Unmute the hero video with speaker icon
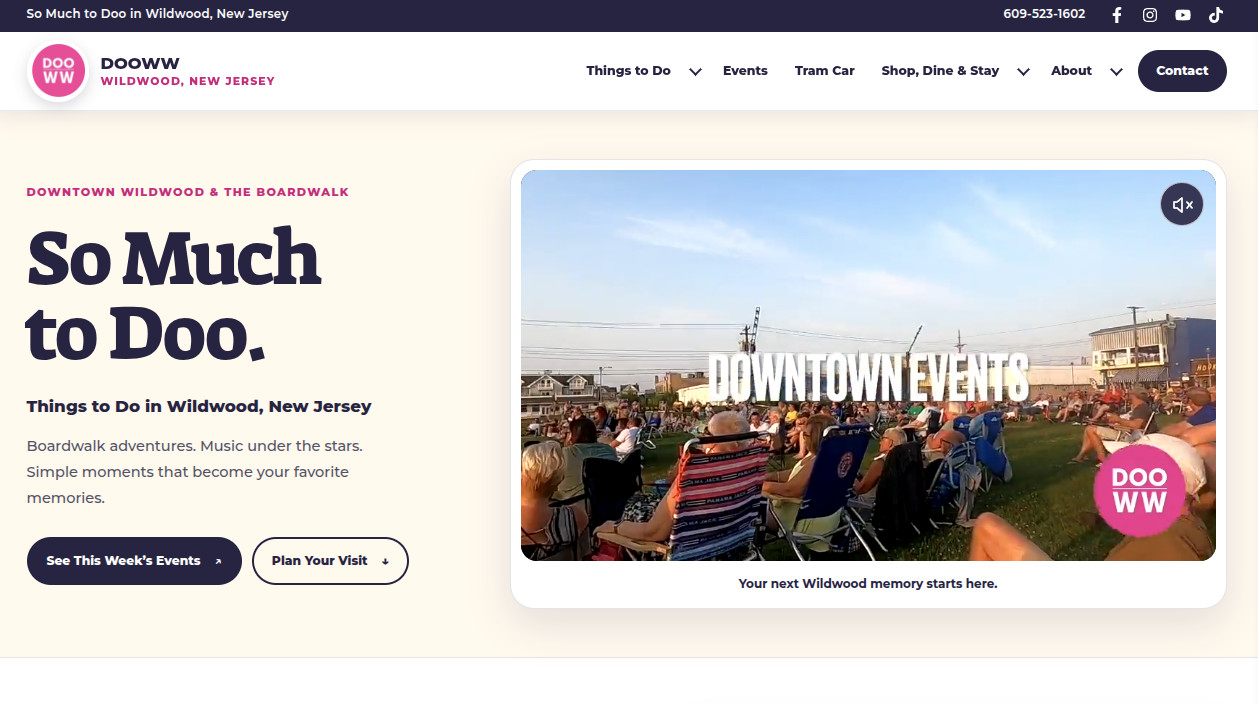 point(1182,204)
